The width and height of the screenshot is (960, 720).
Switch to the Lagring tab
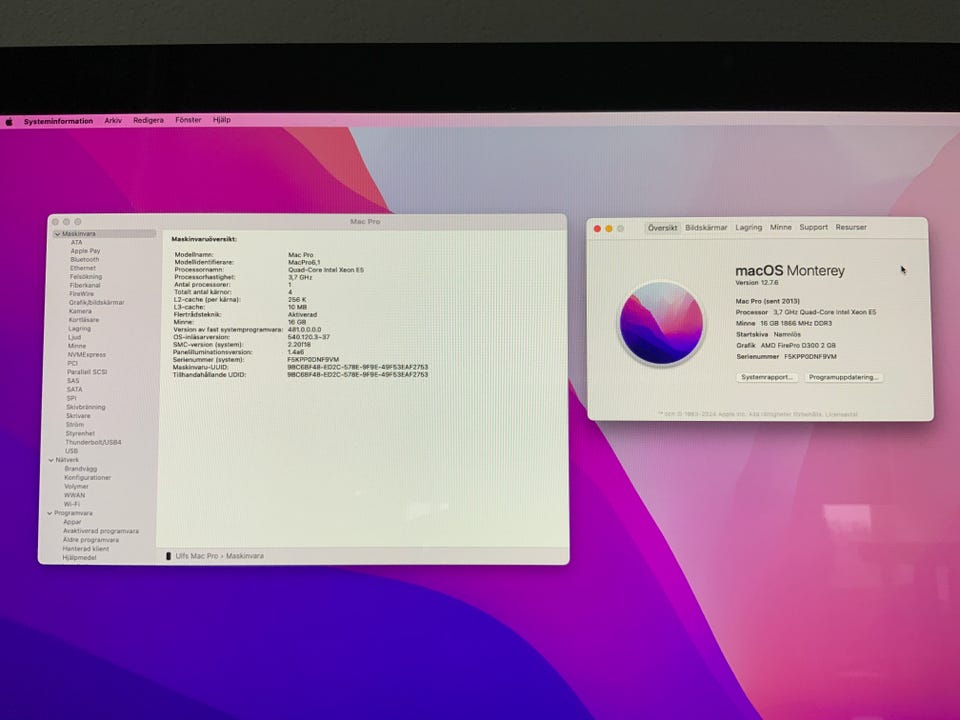(748, 228)
